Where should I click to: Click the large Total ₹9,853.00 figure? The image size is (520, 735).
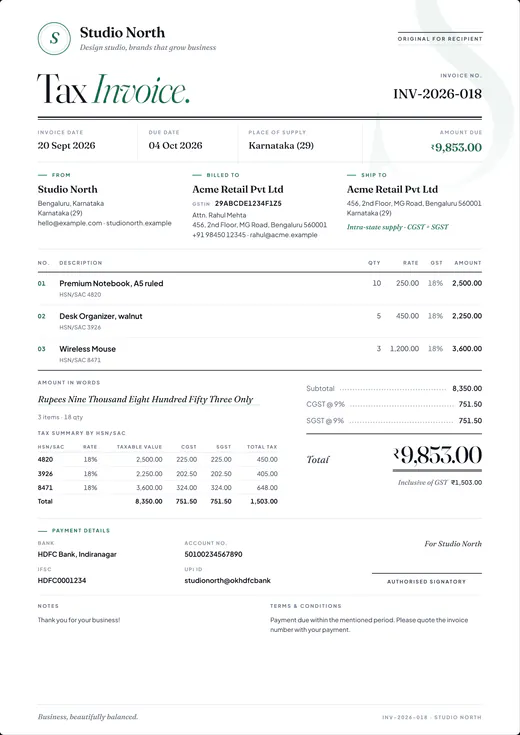pos(437,456)
